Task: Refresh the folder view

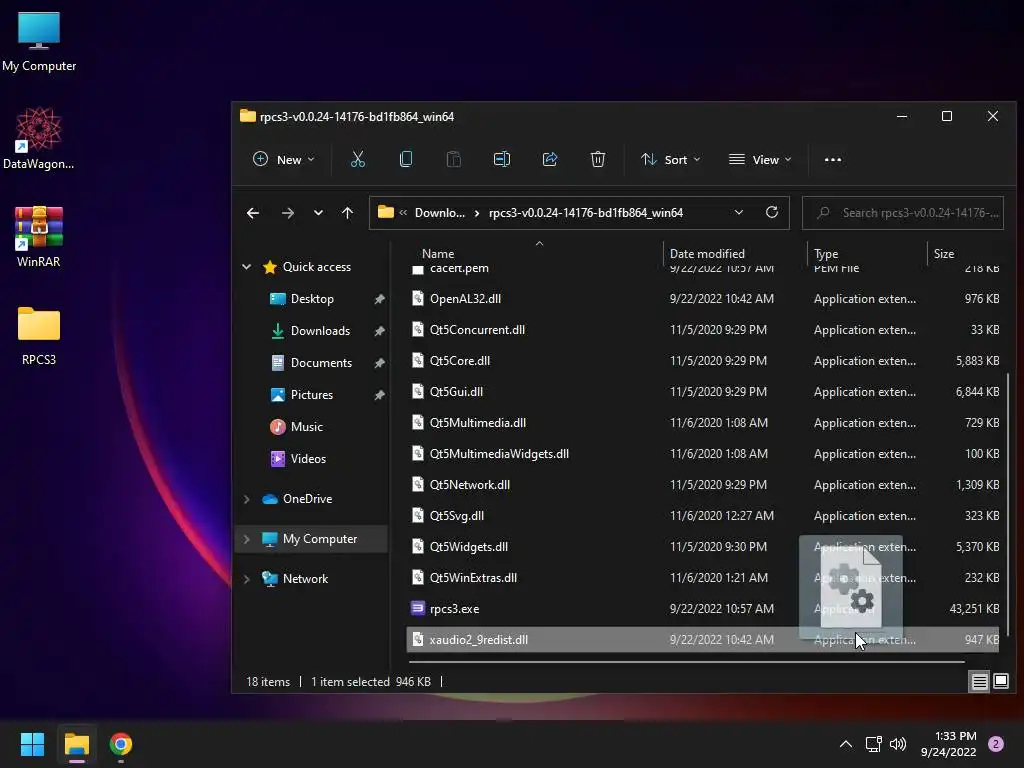Action: 772,212
